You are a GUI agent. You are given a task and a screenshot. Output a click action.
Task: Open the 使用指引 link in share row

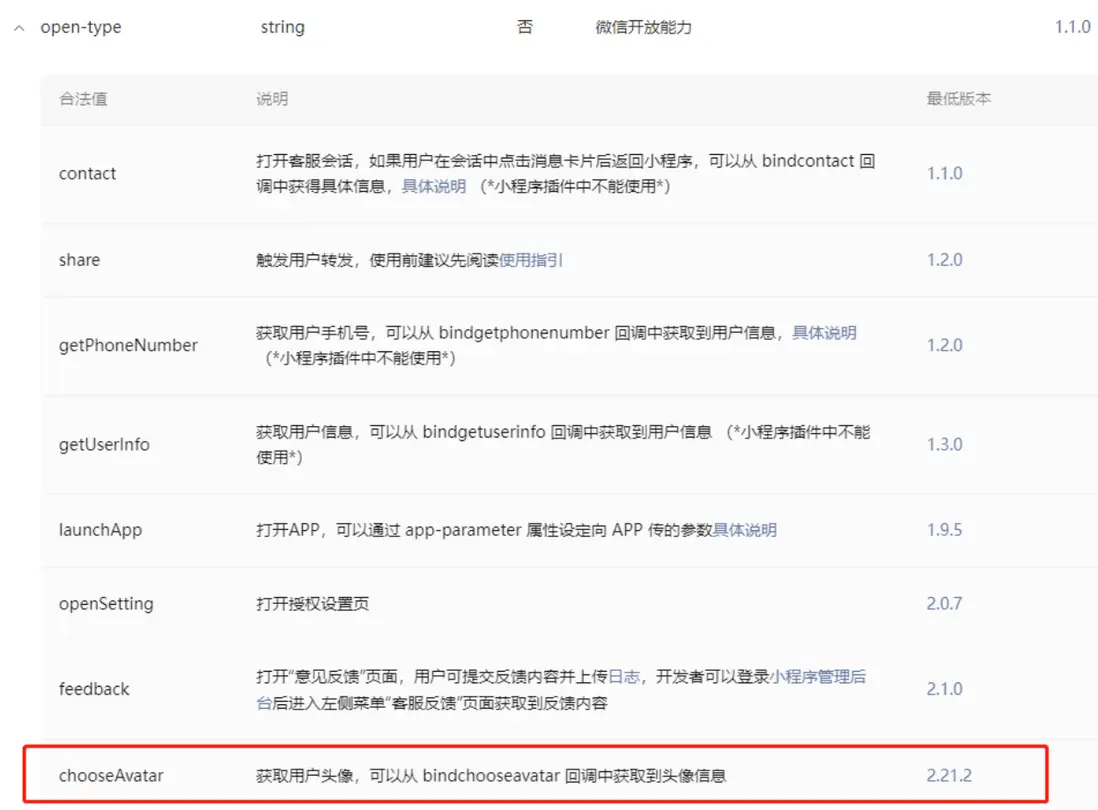coord(531,260)
